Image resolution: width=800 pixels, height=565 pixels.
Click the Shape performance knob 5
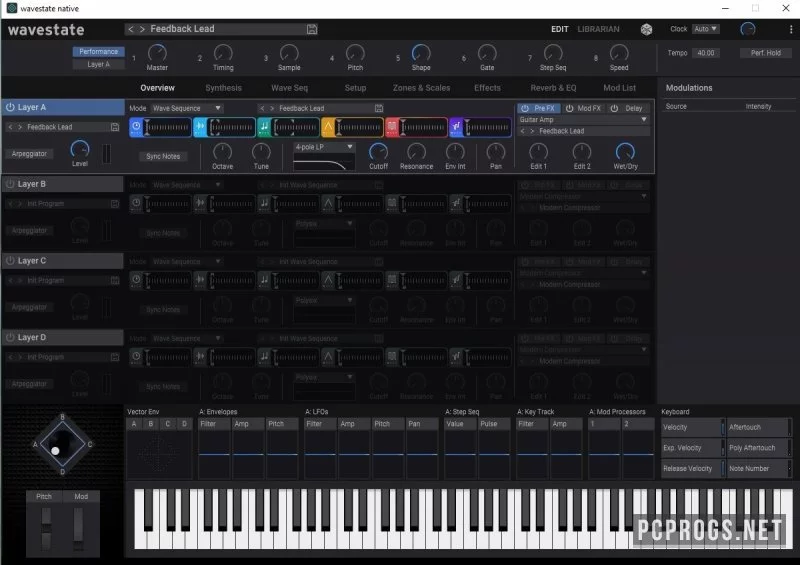(421, 53)
